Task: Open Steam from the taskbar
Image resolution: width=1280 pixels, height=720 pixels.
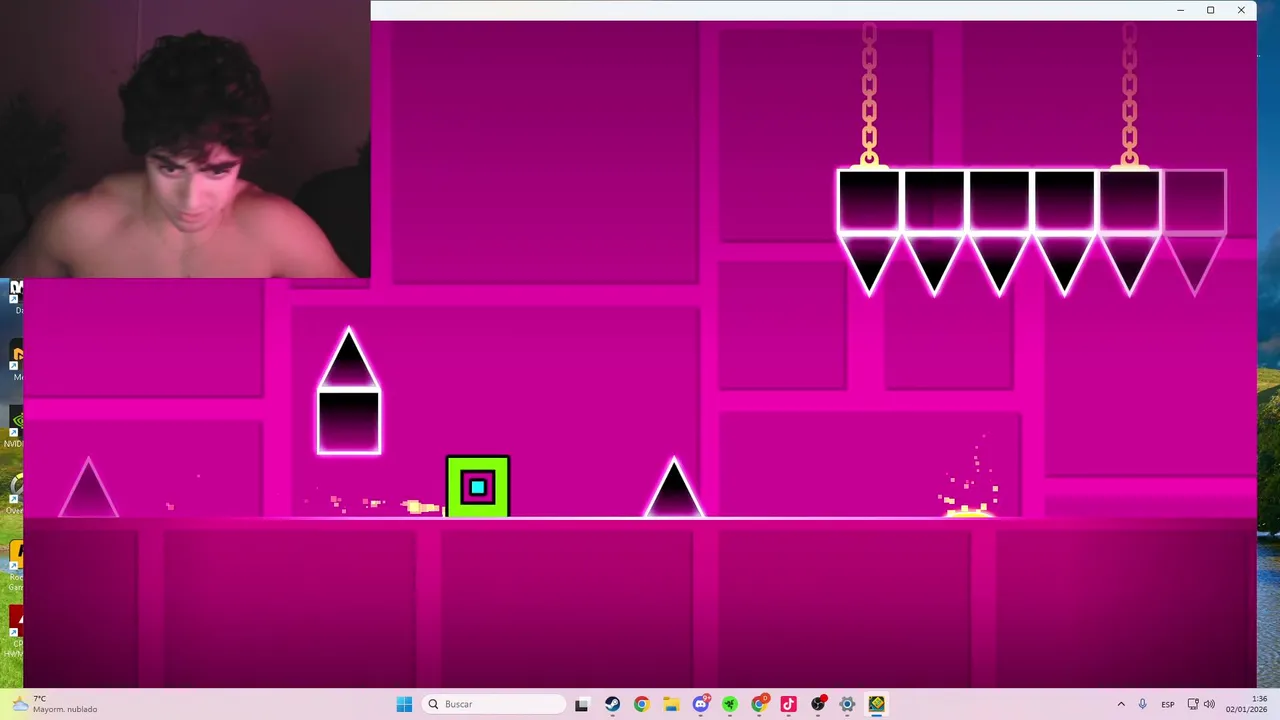Action: [612, 704]
